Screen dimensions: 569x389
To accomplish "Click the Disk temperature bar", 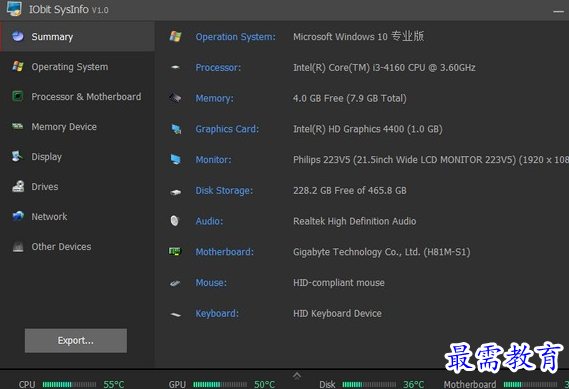I will coord(369,384).
